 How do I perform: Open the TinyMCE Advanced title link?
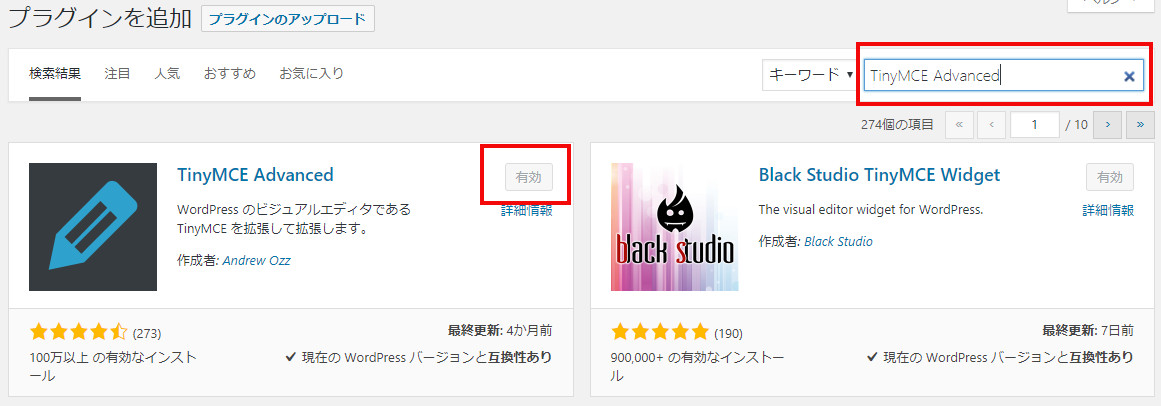tap(255, 175)
